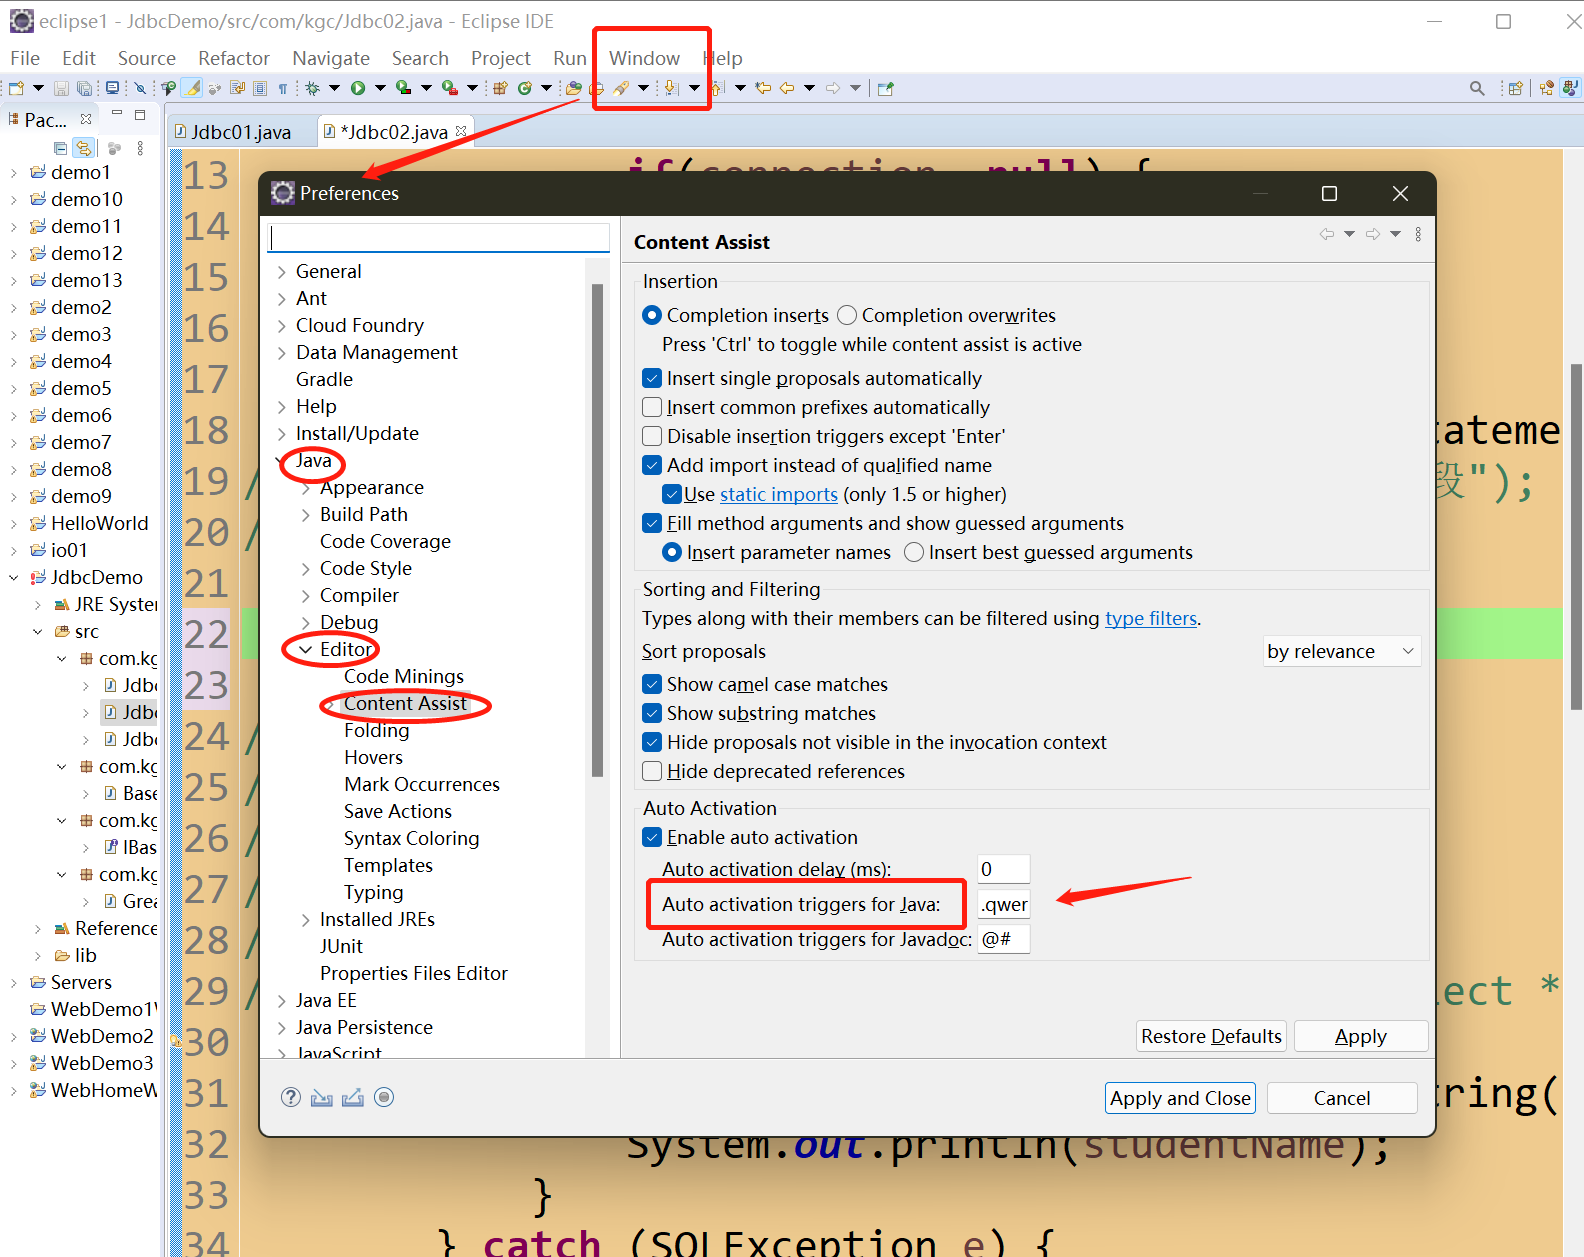Click the Auto activation delay field
This screenshot has width=1584, height=1257.
1004,869
